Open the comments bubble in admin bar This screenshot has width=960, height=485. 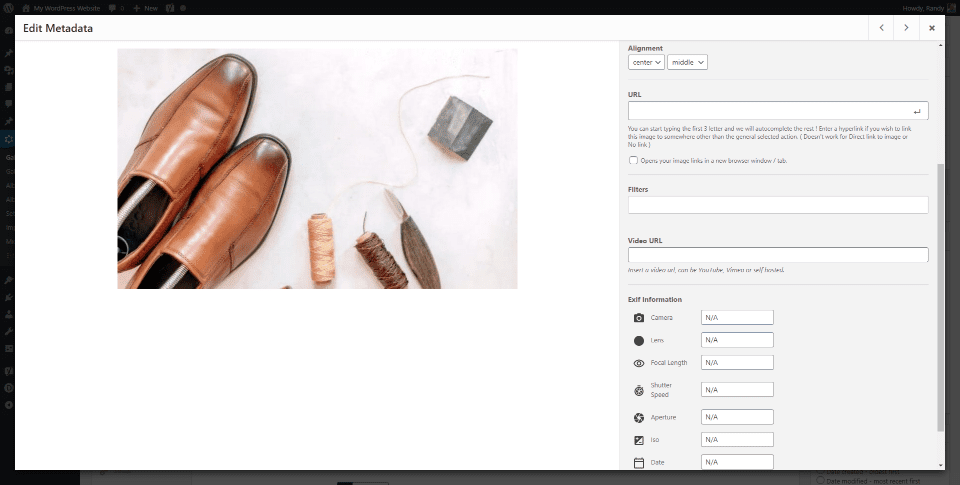(114, 8)
